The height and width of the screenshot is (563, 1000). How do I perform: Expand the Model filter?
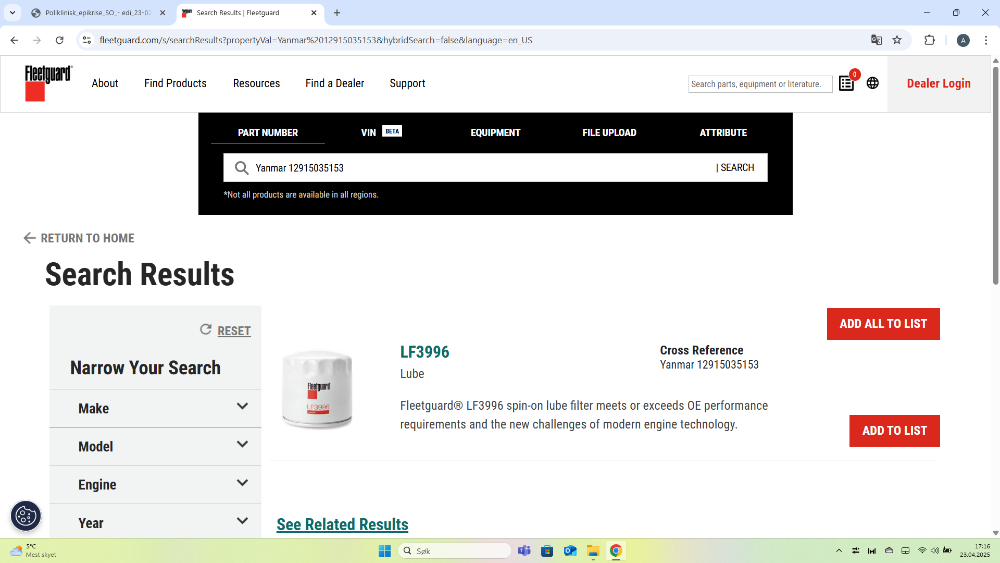coord(156,446)
